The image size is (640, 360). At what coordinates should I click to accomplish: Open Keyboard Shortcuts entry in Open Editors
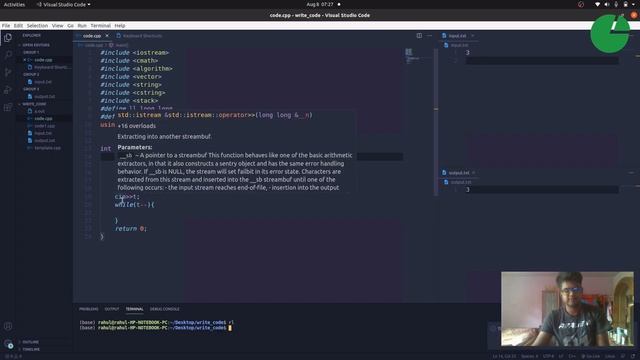tap(49, 67)
